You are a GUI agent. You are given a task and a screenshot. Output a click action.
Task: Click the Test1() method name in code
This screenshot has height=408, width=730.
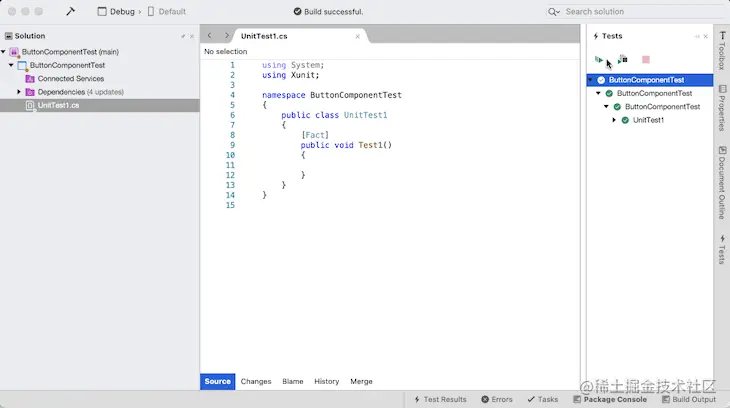(375, 145)
